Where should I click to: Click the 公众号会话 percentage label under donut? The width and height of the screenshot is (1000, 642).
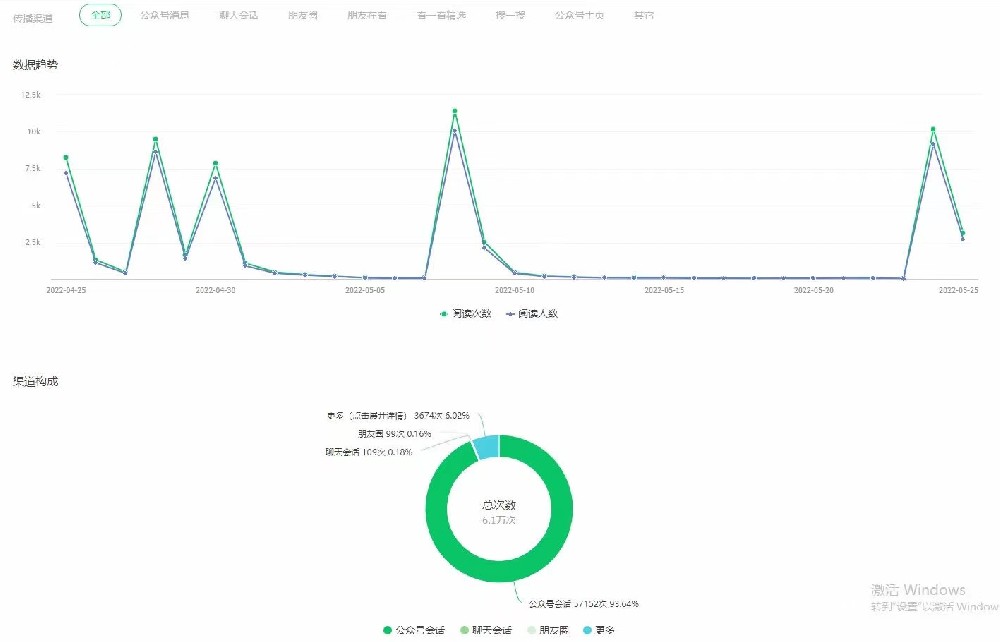click(584, 604)
